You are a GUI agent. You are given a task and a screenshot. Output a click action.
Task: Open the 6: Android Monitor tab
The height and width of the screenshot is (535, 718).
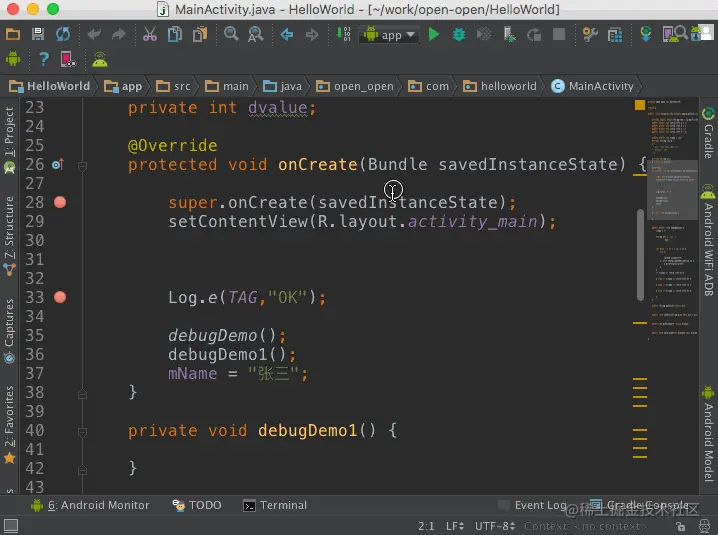90,505
